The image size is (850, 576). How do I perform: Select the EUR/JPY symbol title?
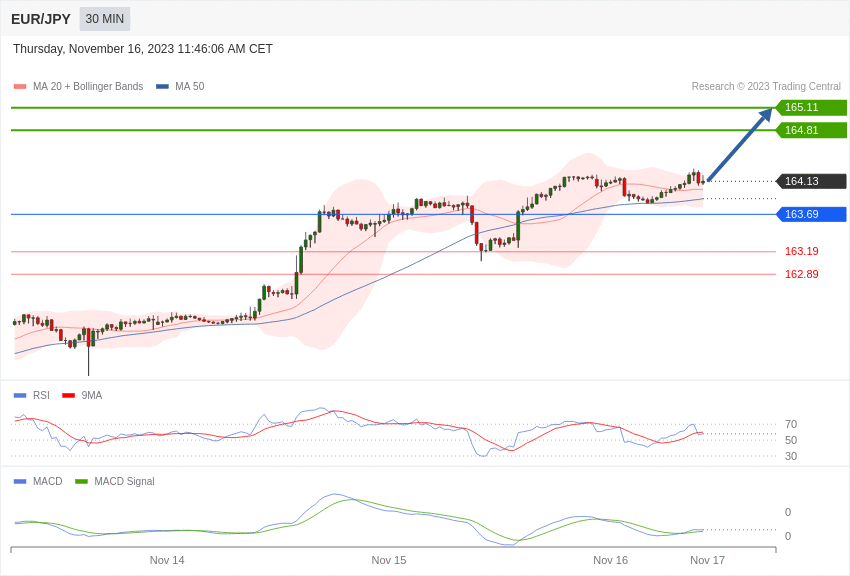(x=41, y=19)
